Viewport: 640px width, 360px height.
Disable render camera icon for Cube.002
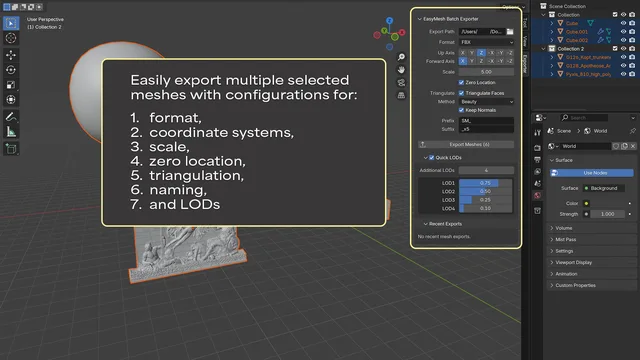click(x=632, y=40)
